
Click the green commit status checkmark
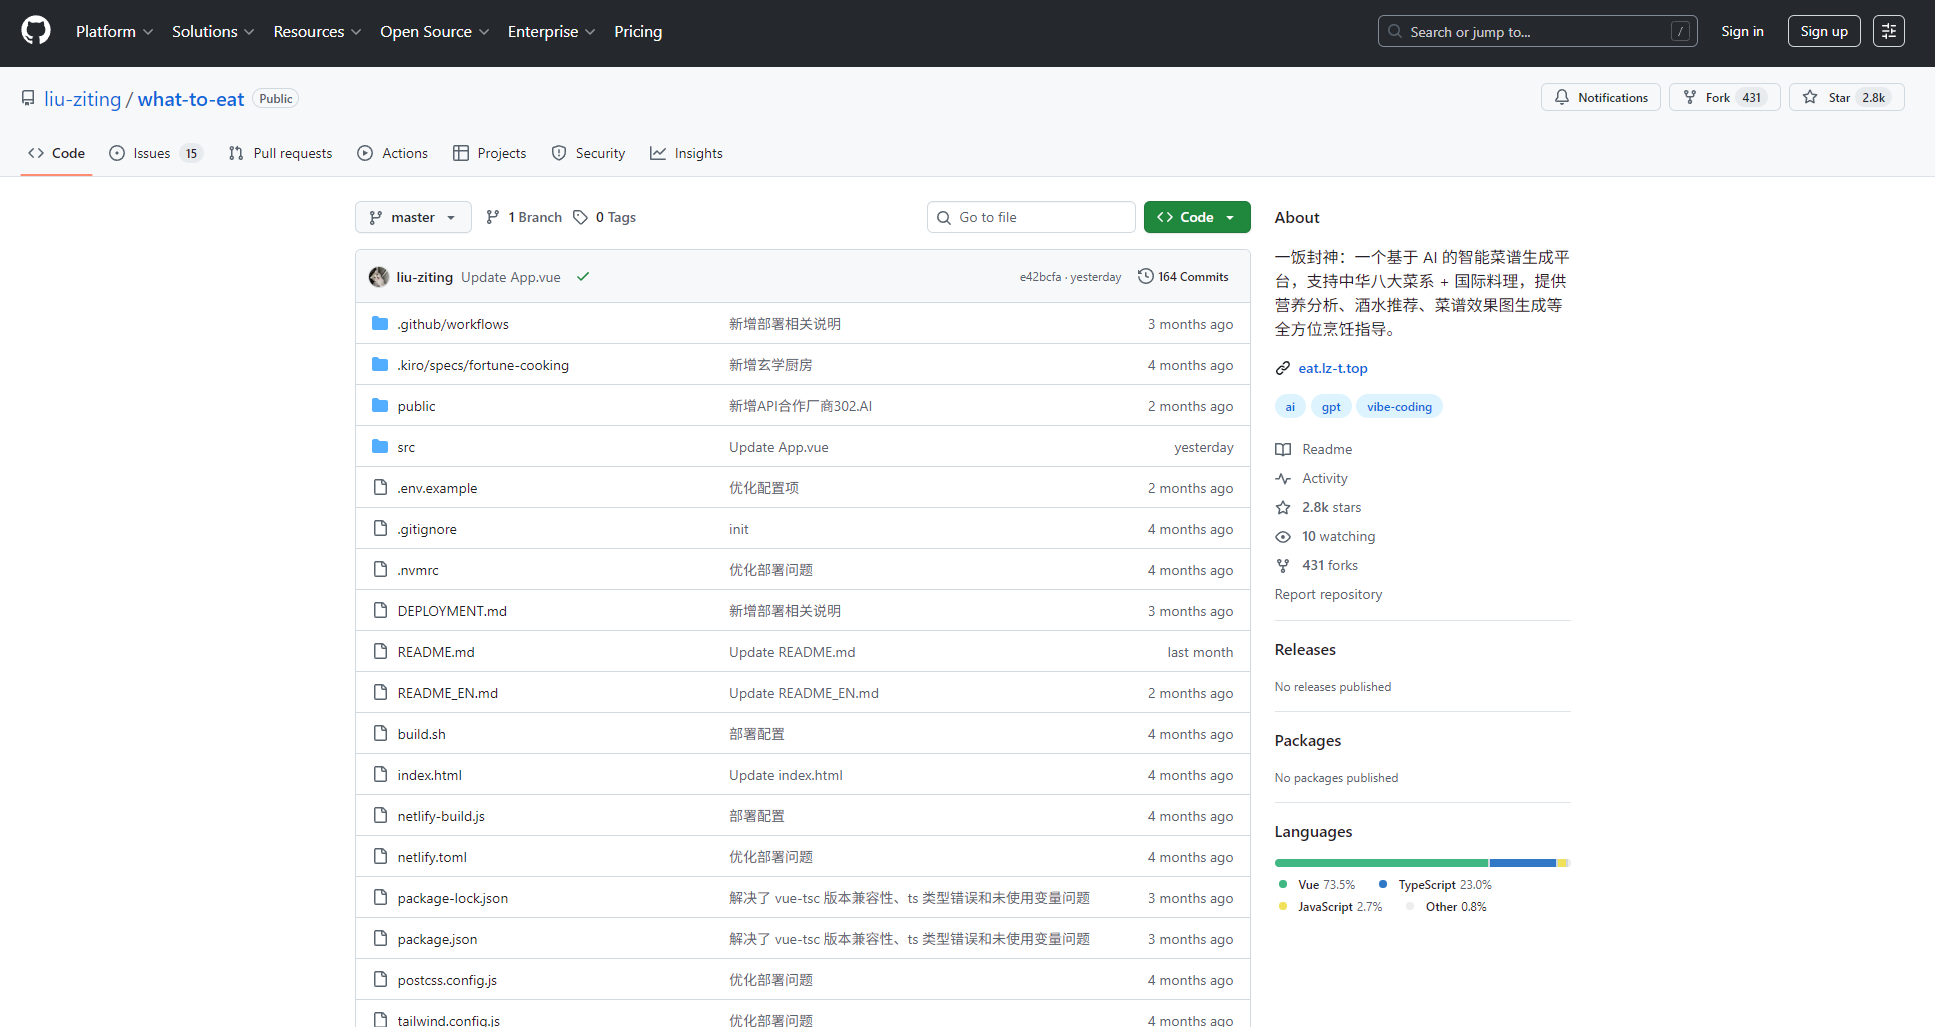click(x=583, y=277)
